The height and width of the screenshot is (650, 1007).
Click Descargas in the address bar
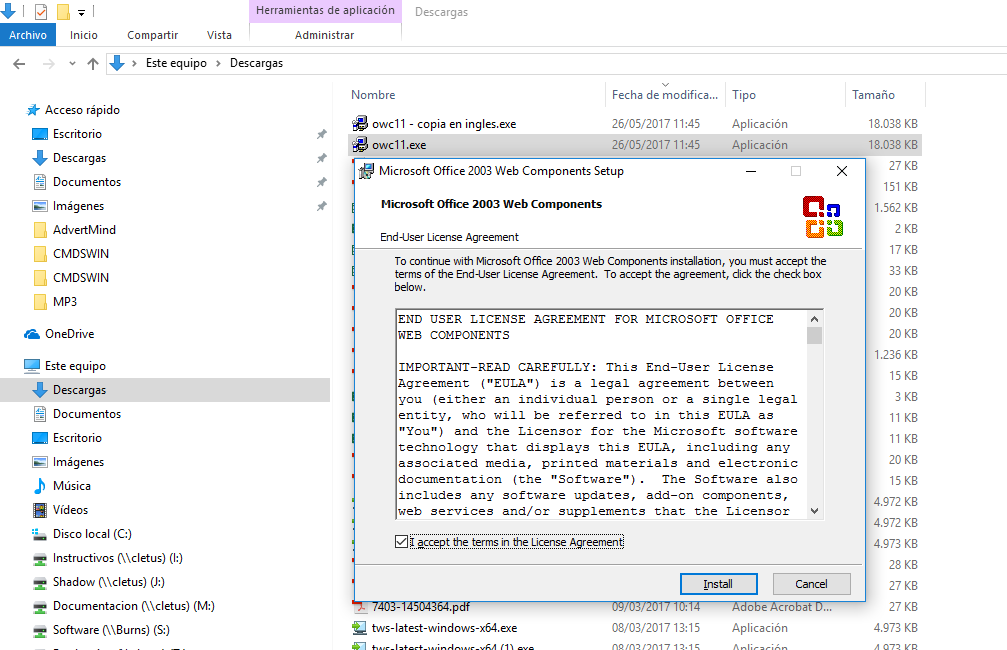click(x=256, y=63)
